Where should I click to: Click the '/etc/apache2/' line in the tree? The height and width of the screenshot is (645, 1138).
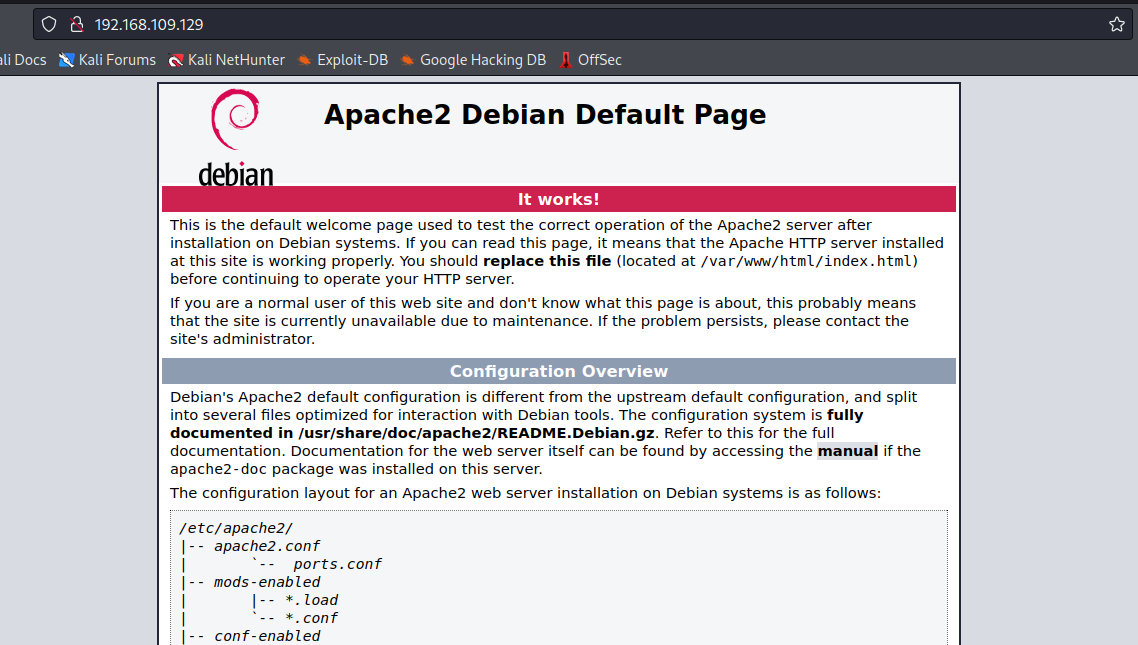point(236,528)
